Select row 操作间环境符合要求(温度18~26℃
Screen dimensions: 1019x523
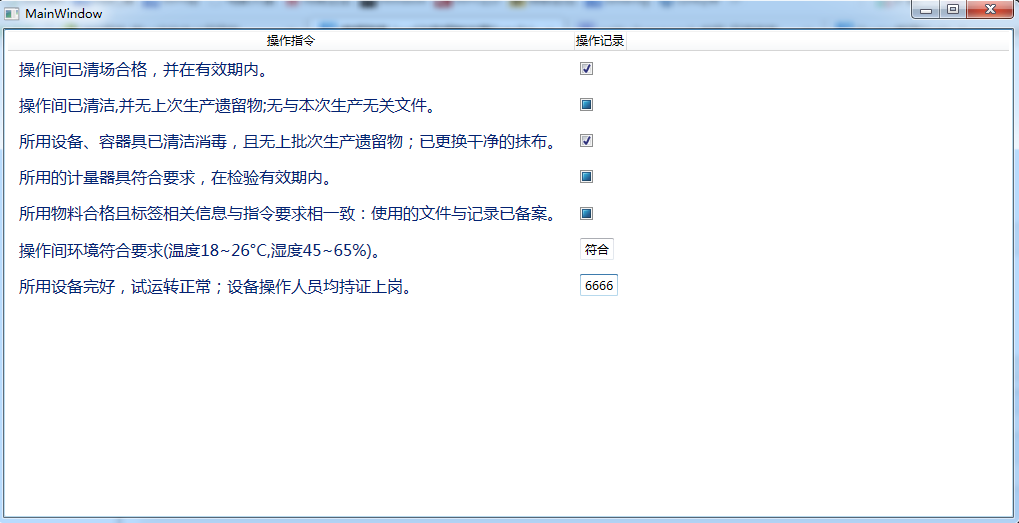pos(509,249)
